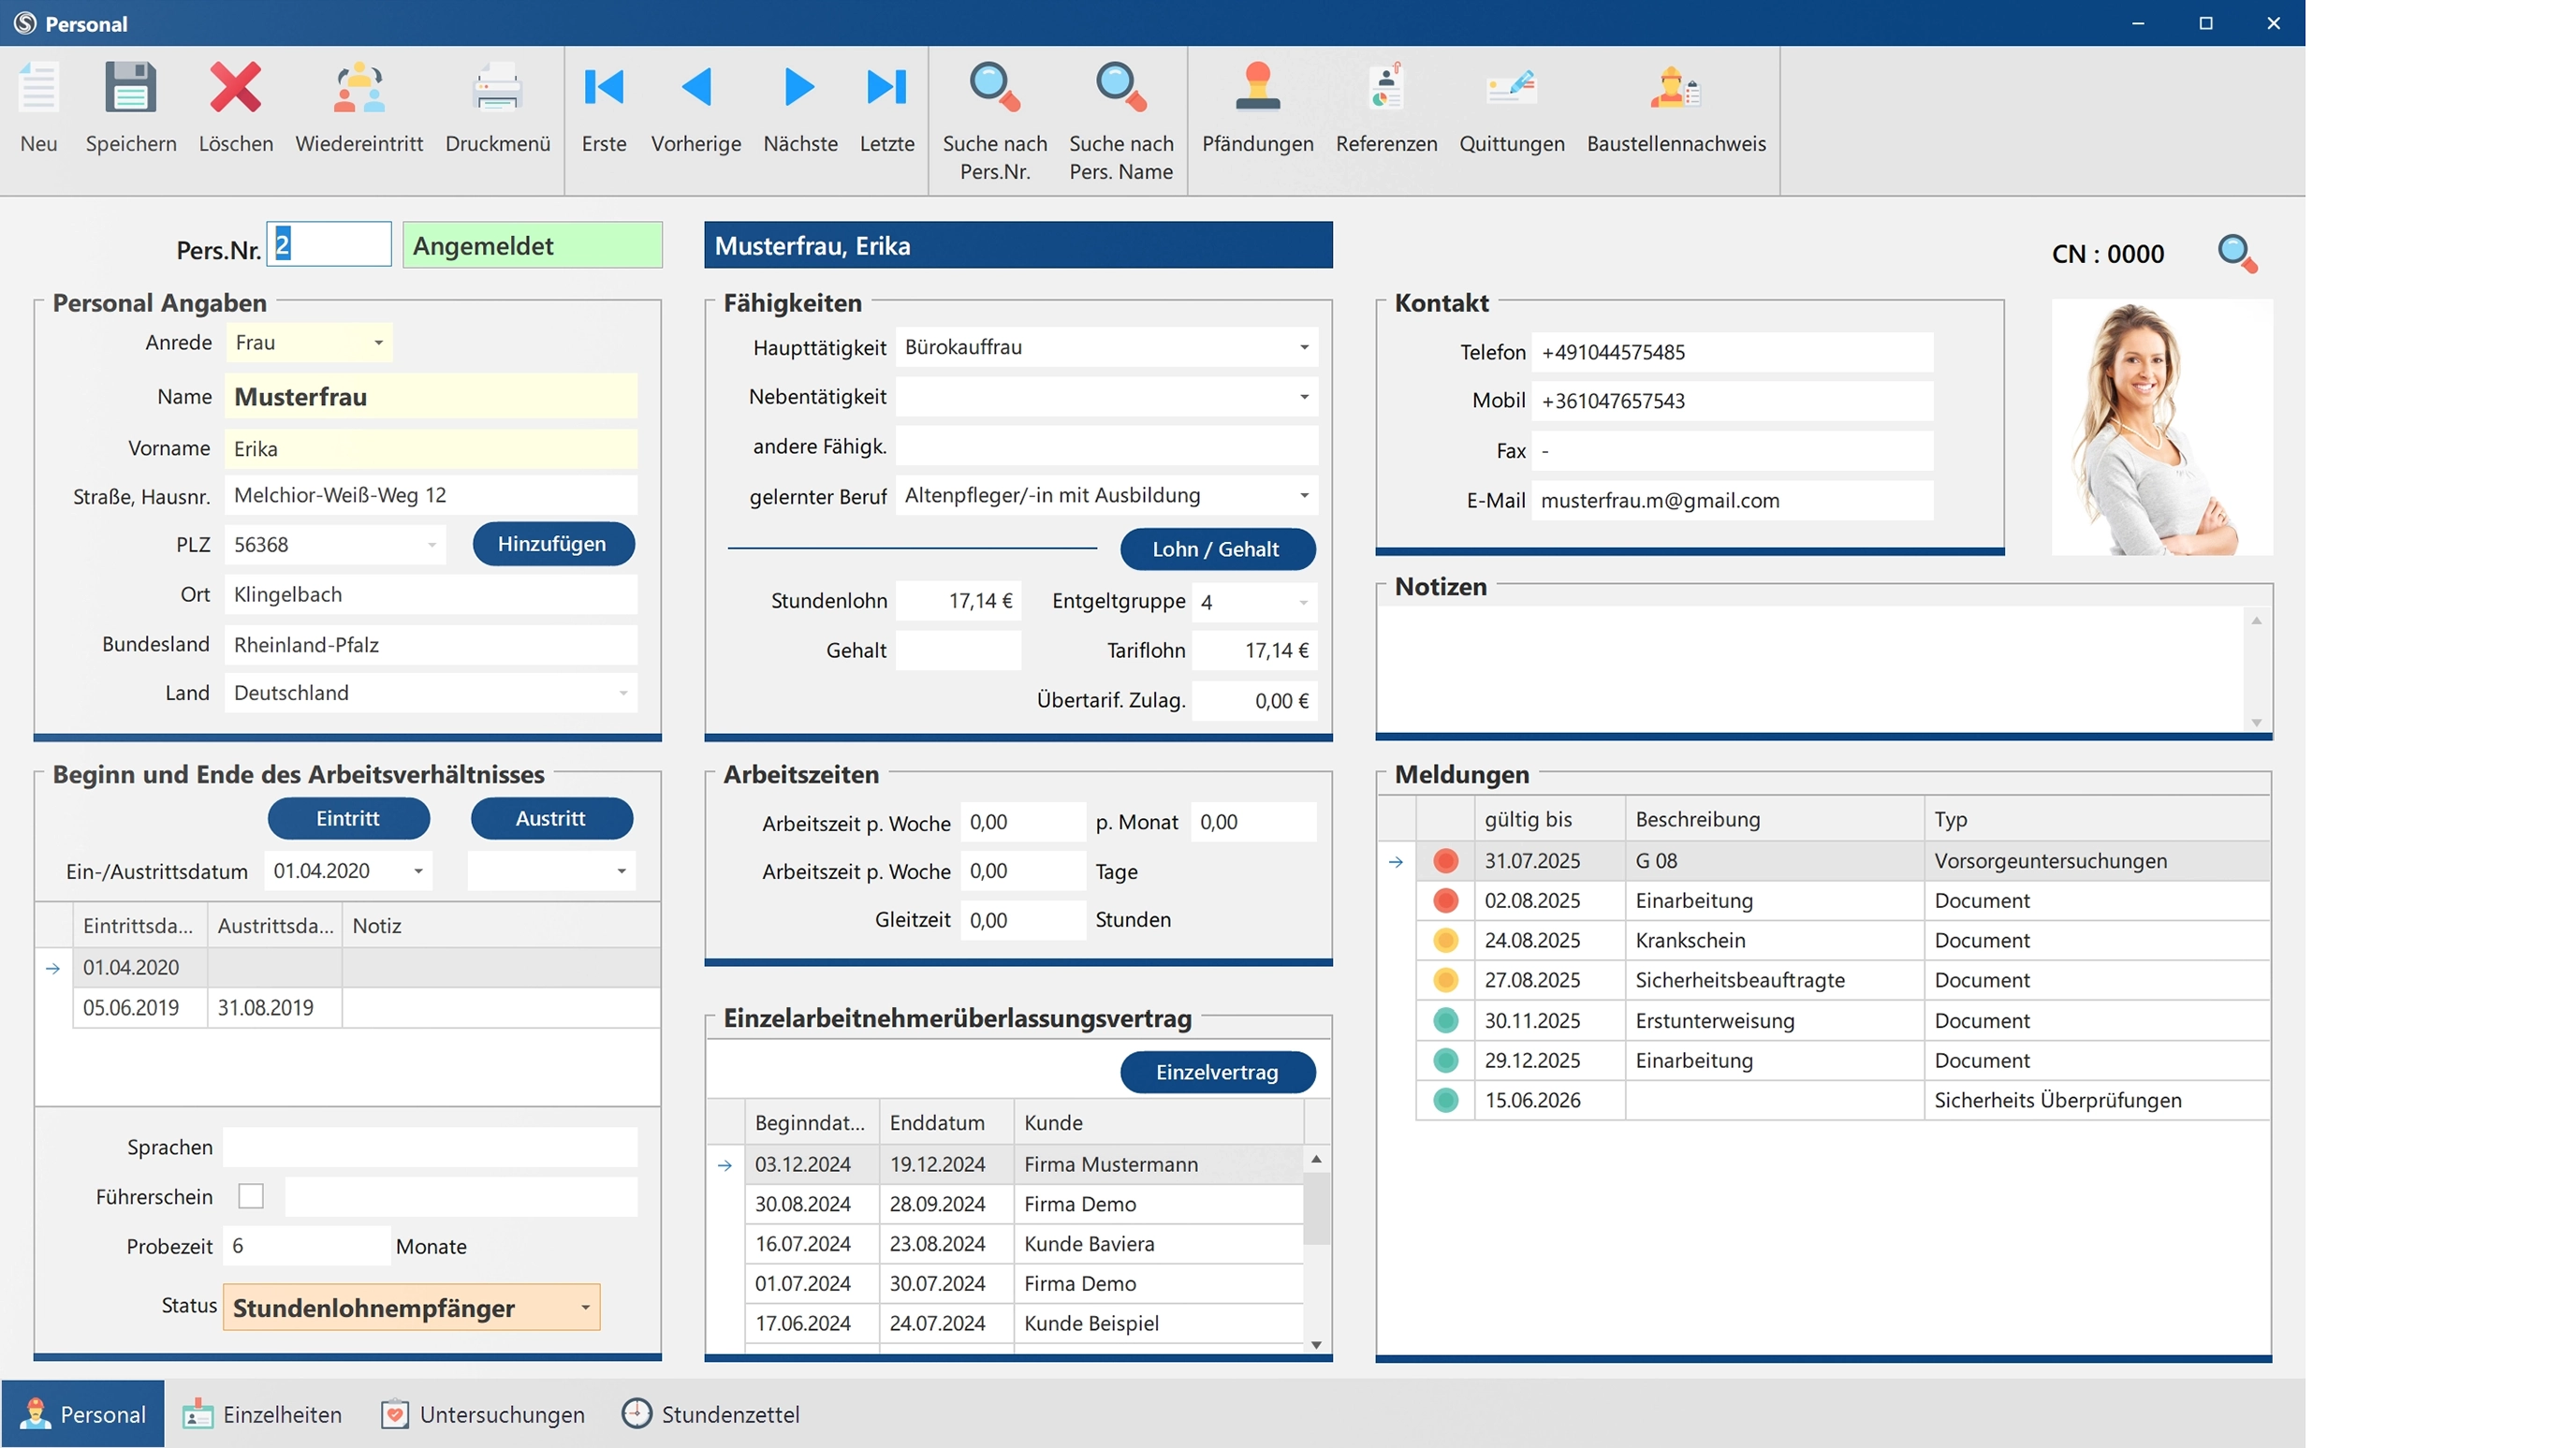Open the Entgeltgruppe dropdown
Image resolution: width=2576 pixels, height=1448 pixels.
click(1303, 602)
